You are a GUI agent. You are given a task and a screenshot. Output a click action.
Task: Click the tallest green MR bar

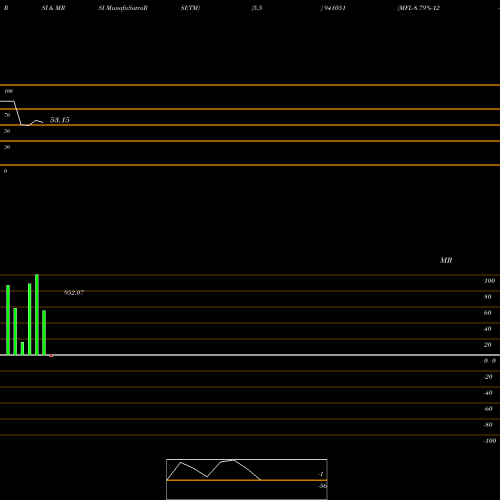click(37, 315)
